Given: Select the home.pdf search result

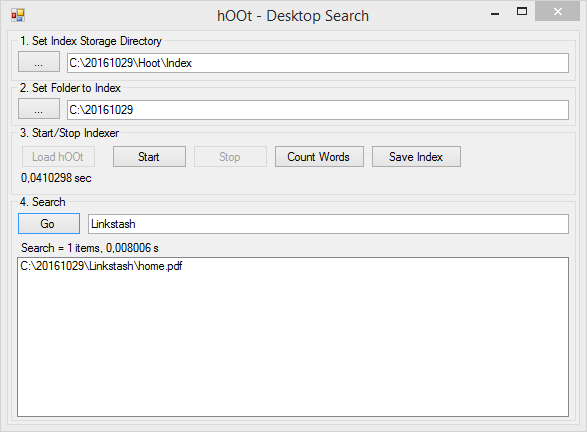Looking at the screenshot, I should pyautogui.click(x=101, y=266).
